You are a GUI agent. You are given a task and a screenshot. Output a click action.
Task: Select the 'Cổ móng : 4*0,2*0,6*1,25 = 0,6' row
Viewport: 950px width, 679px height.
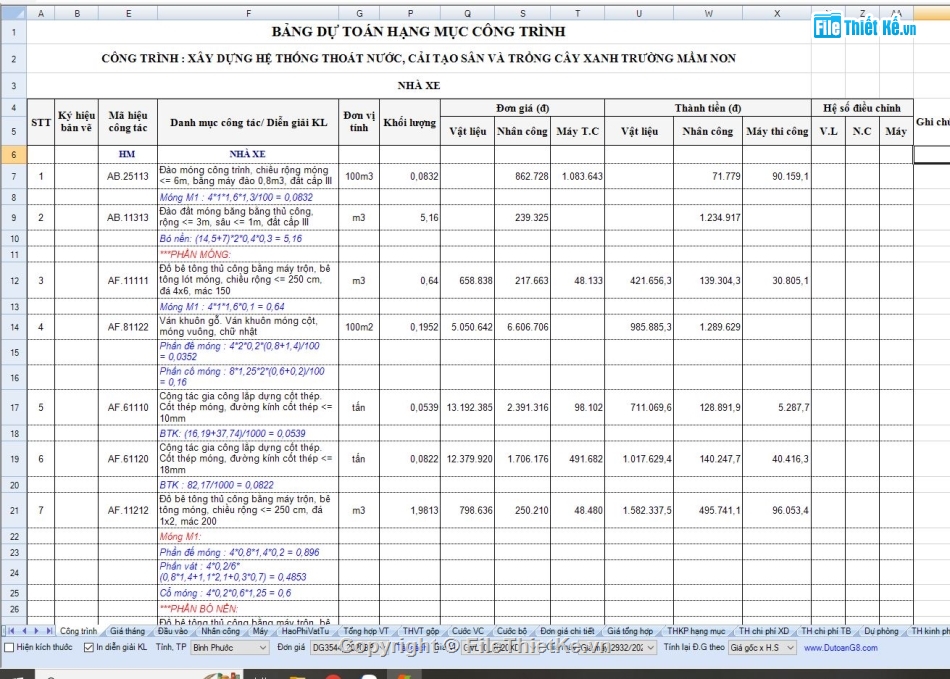[x=248, y=593]
